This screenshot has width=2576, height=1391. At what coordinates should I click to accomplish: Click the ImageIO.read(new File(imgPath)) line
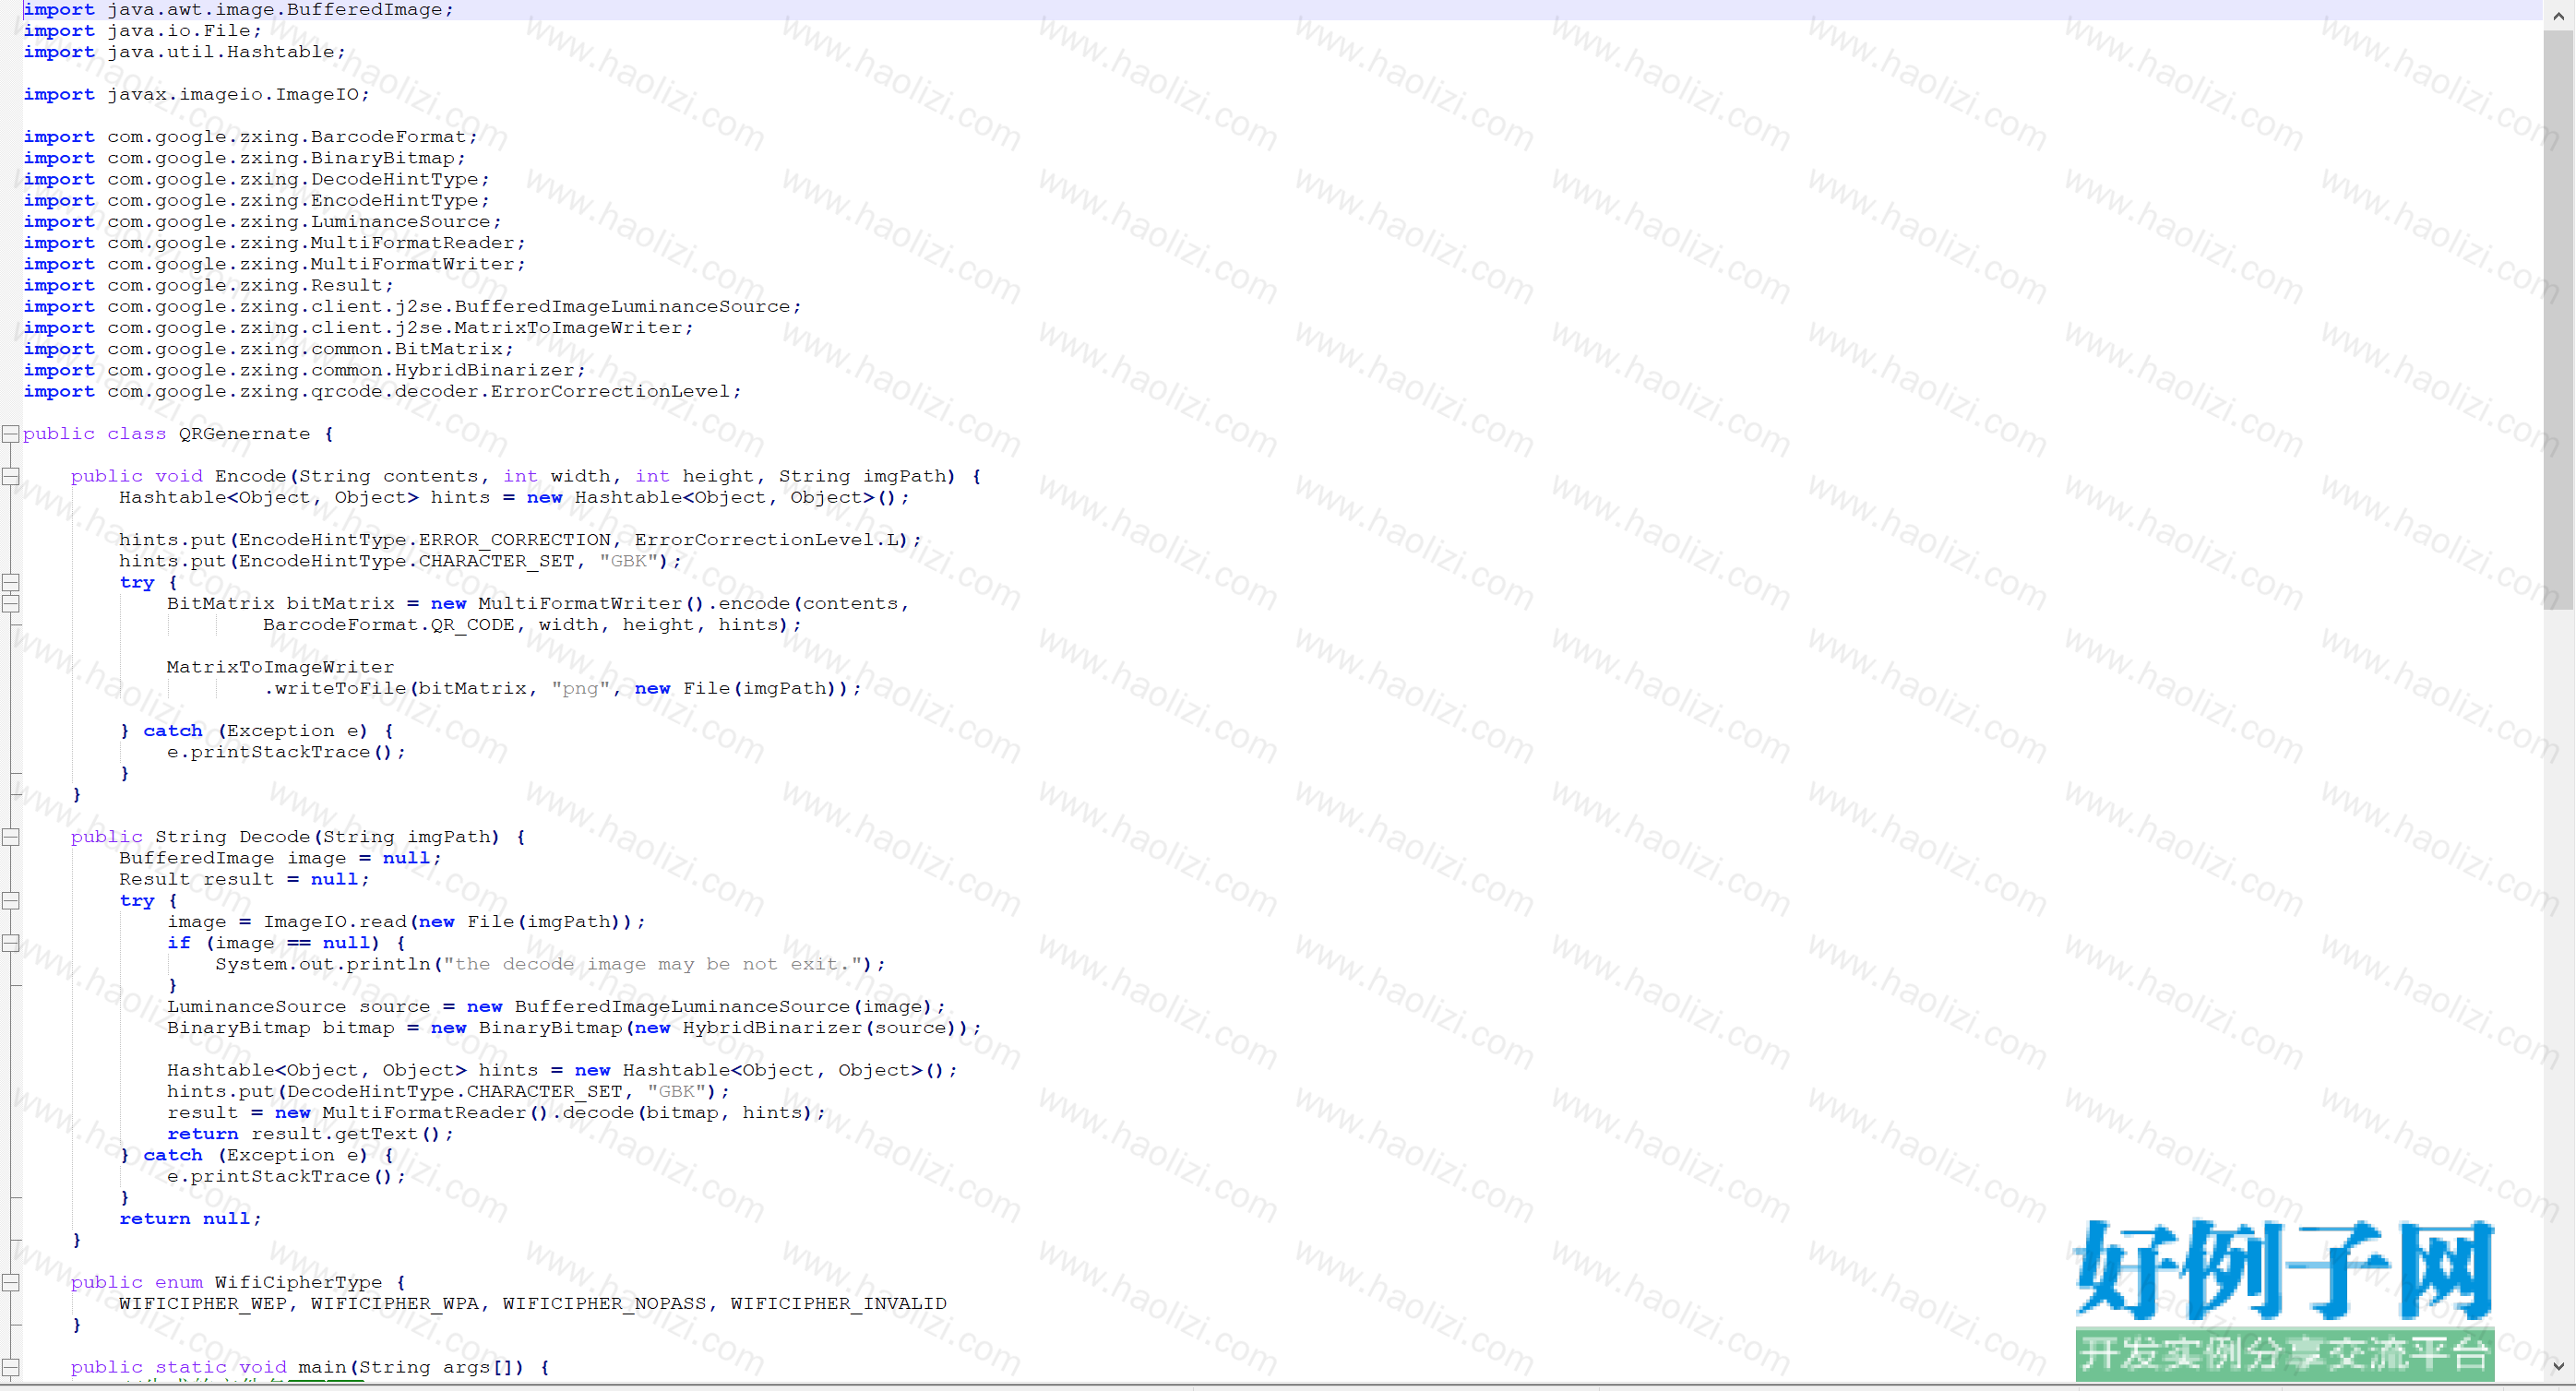(406, 922)
